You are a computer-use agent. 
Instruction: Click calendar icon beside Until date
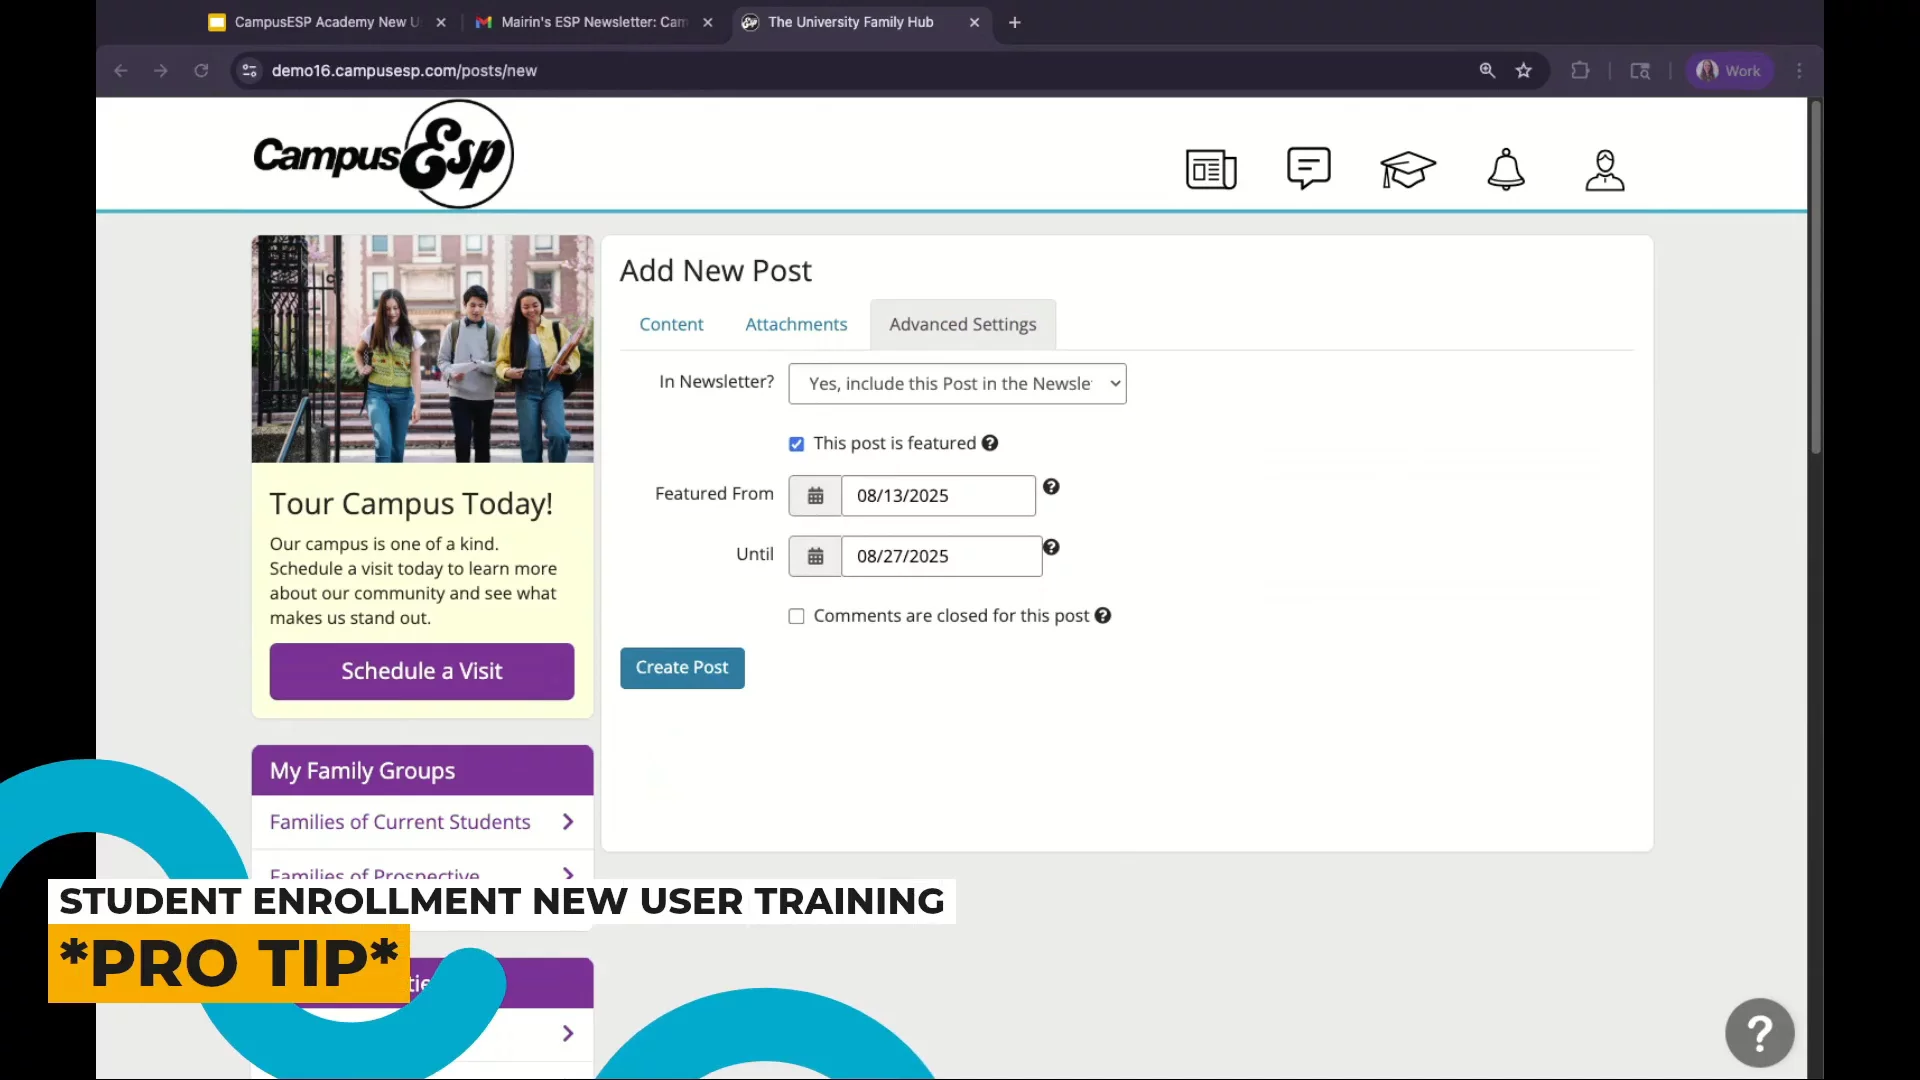click(x=815, y=556)
